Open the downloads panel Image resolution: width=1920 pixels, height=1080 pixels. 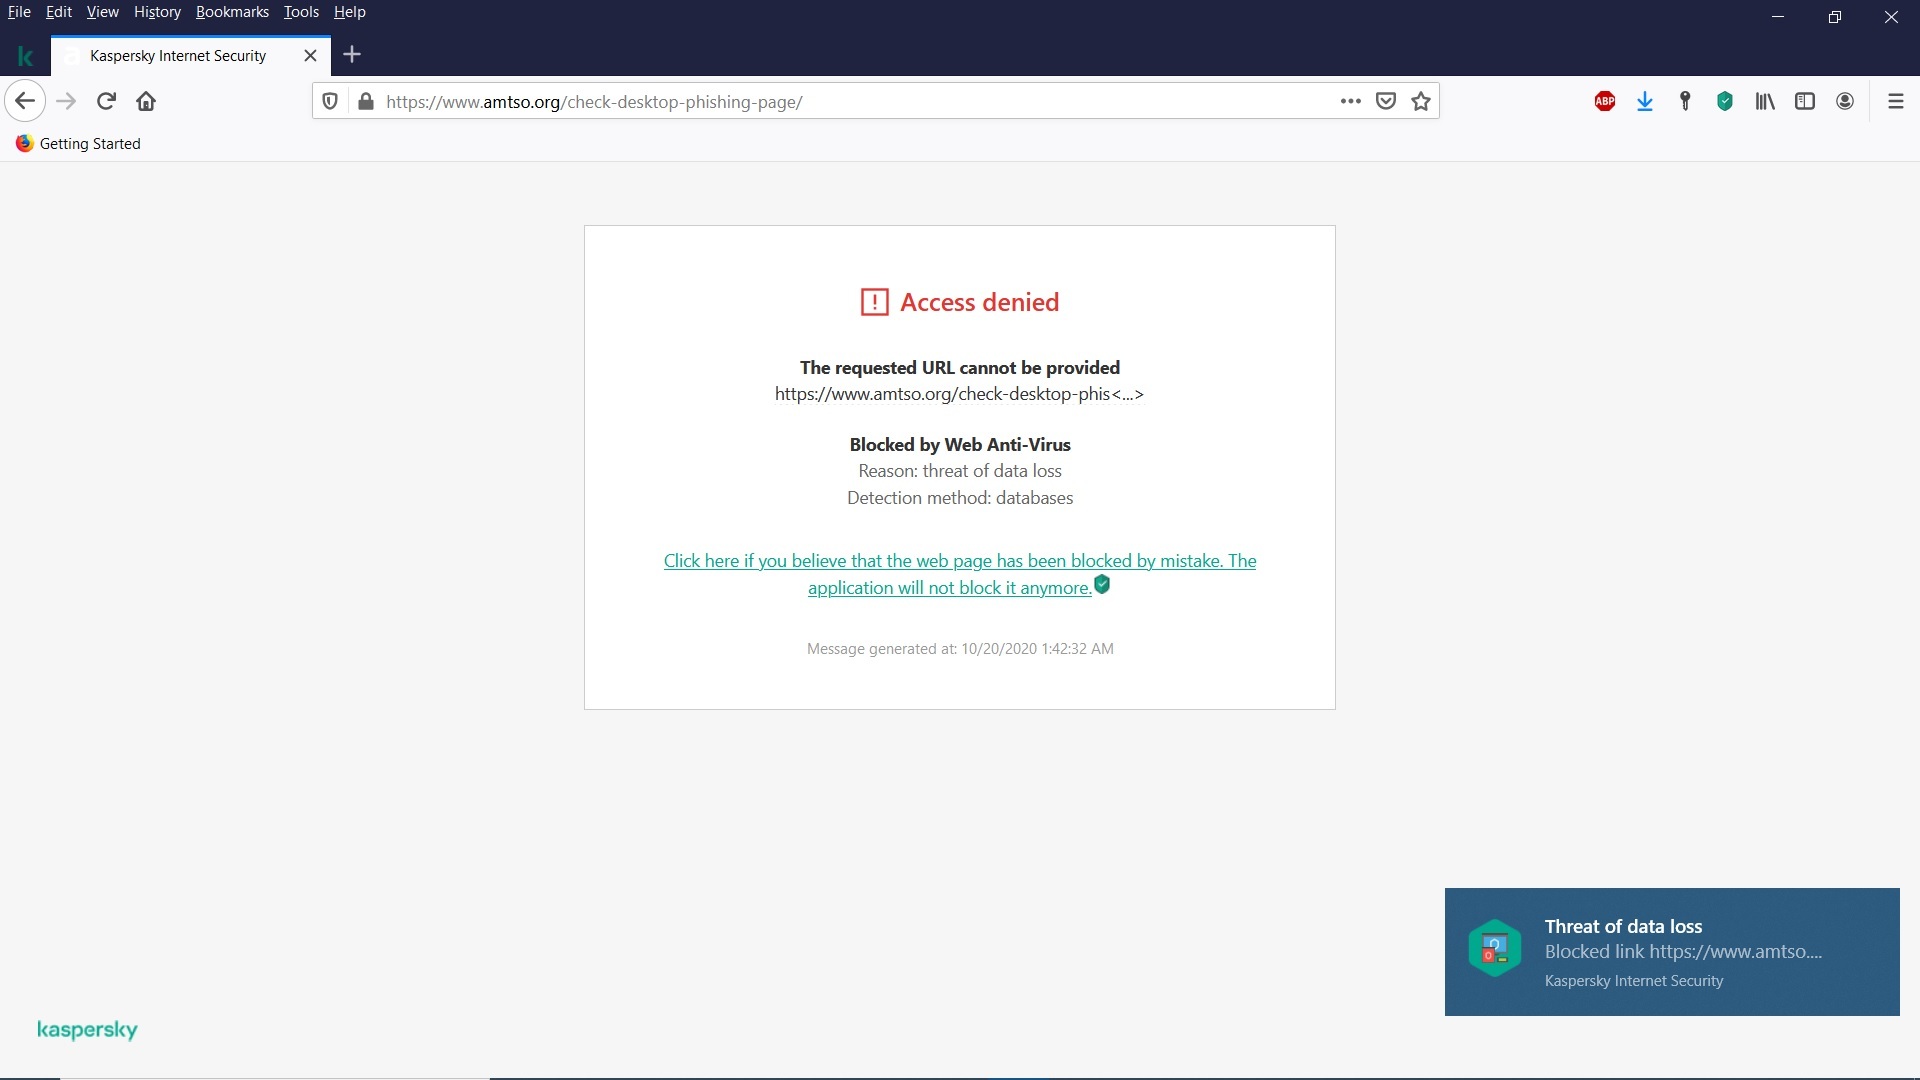pyautogui.click(x=1645, y=101)
